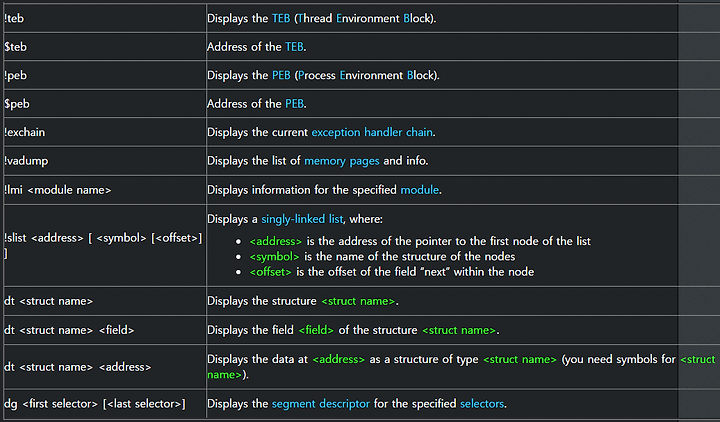This screenshot has width=720, height=422.
Task: Follow the segment descriptor link
Action: (321, 404)
